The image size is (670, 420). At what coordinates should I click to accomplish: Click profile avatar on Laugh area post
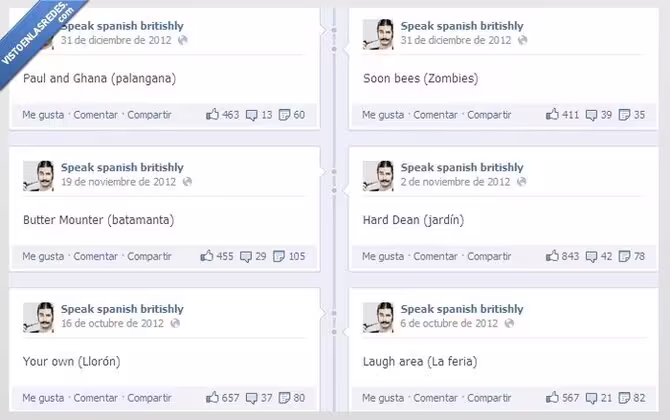point(378,317)
